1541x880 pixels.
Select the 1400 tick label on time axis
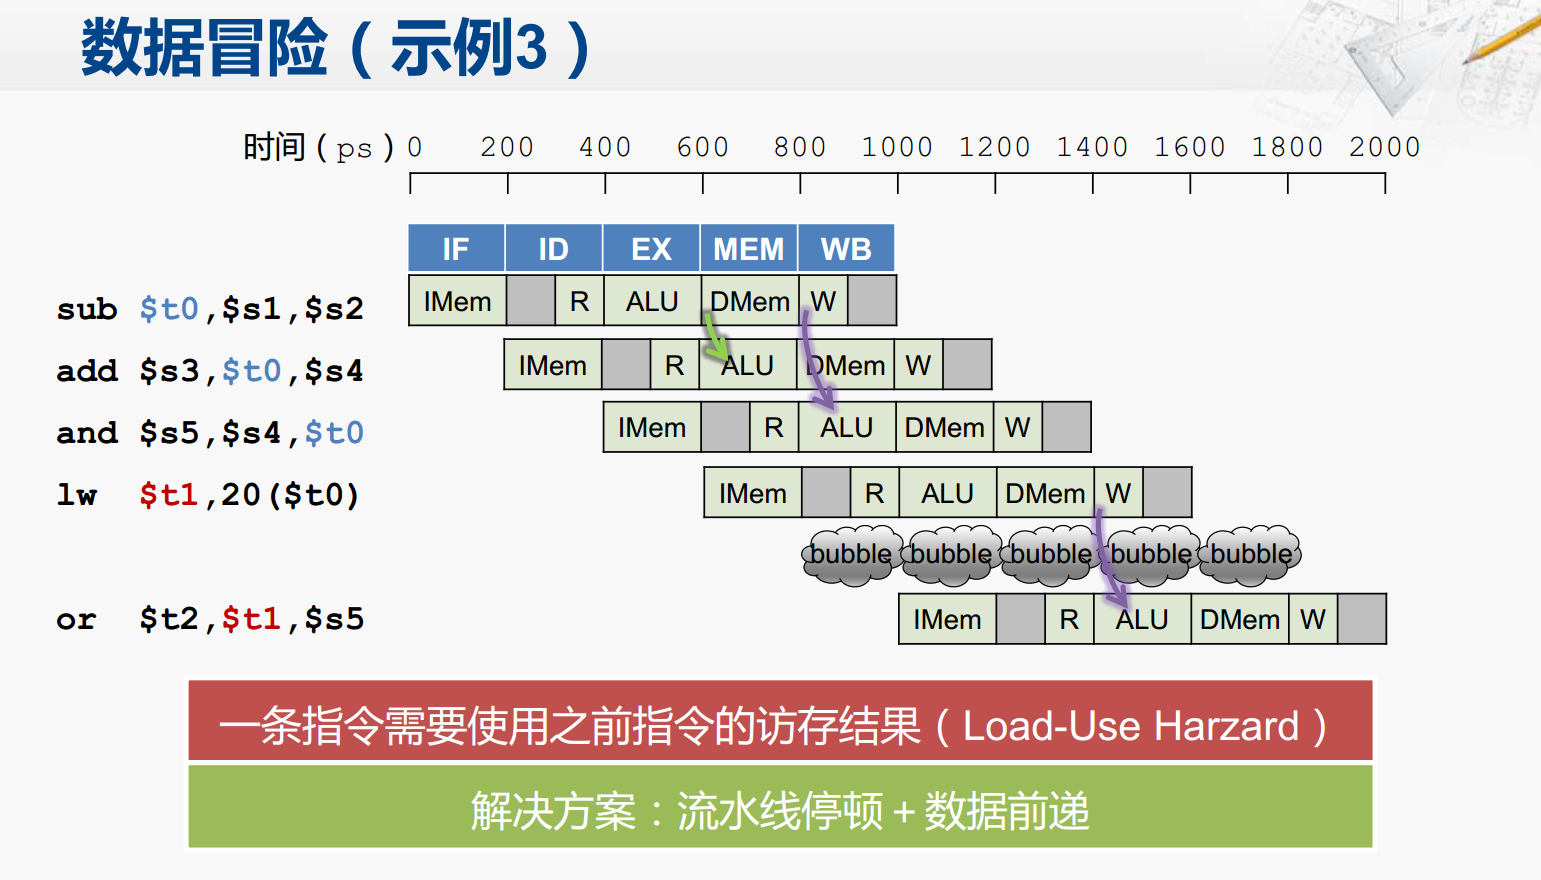click(x=1092, y=147)
